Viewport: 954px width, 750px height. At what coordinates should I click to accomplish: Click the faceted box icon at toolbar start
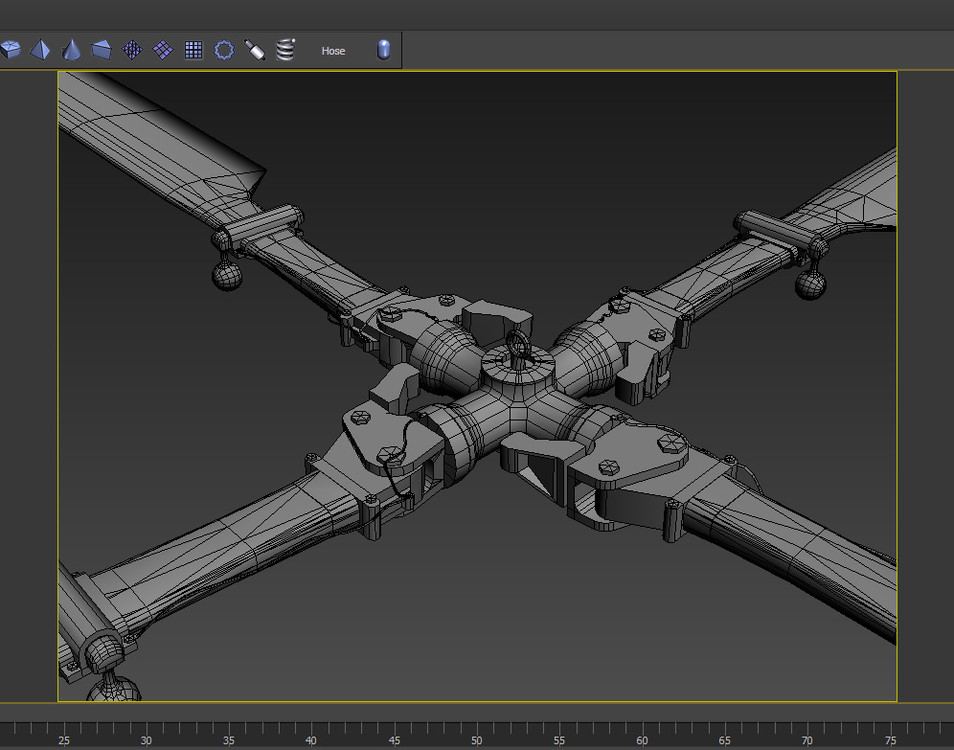(11, 50)
